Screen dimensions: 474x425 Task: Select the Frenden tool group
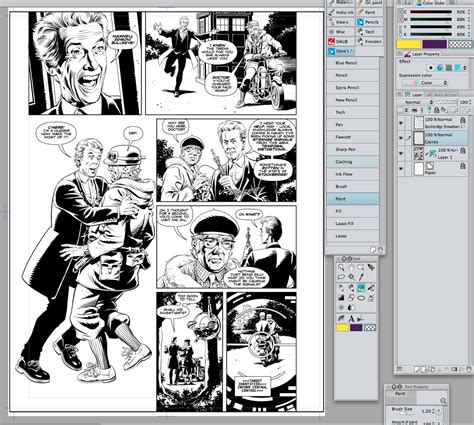369,42
